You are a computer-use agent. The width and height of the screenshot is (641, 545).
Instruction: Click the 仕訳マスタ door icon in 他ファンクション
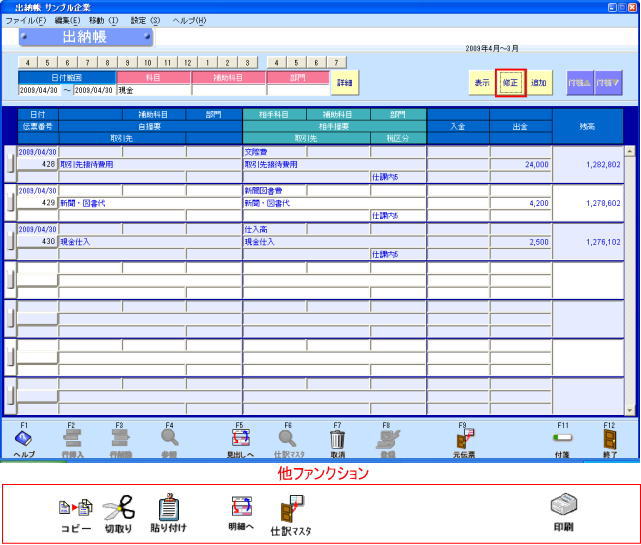pos(292,509)
